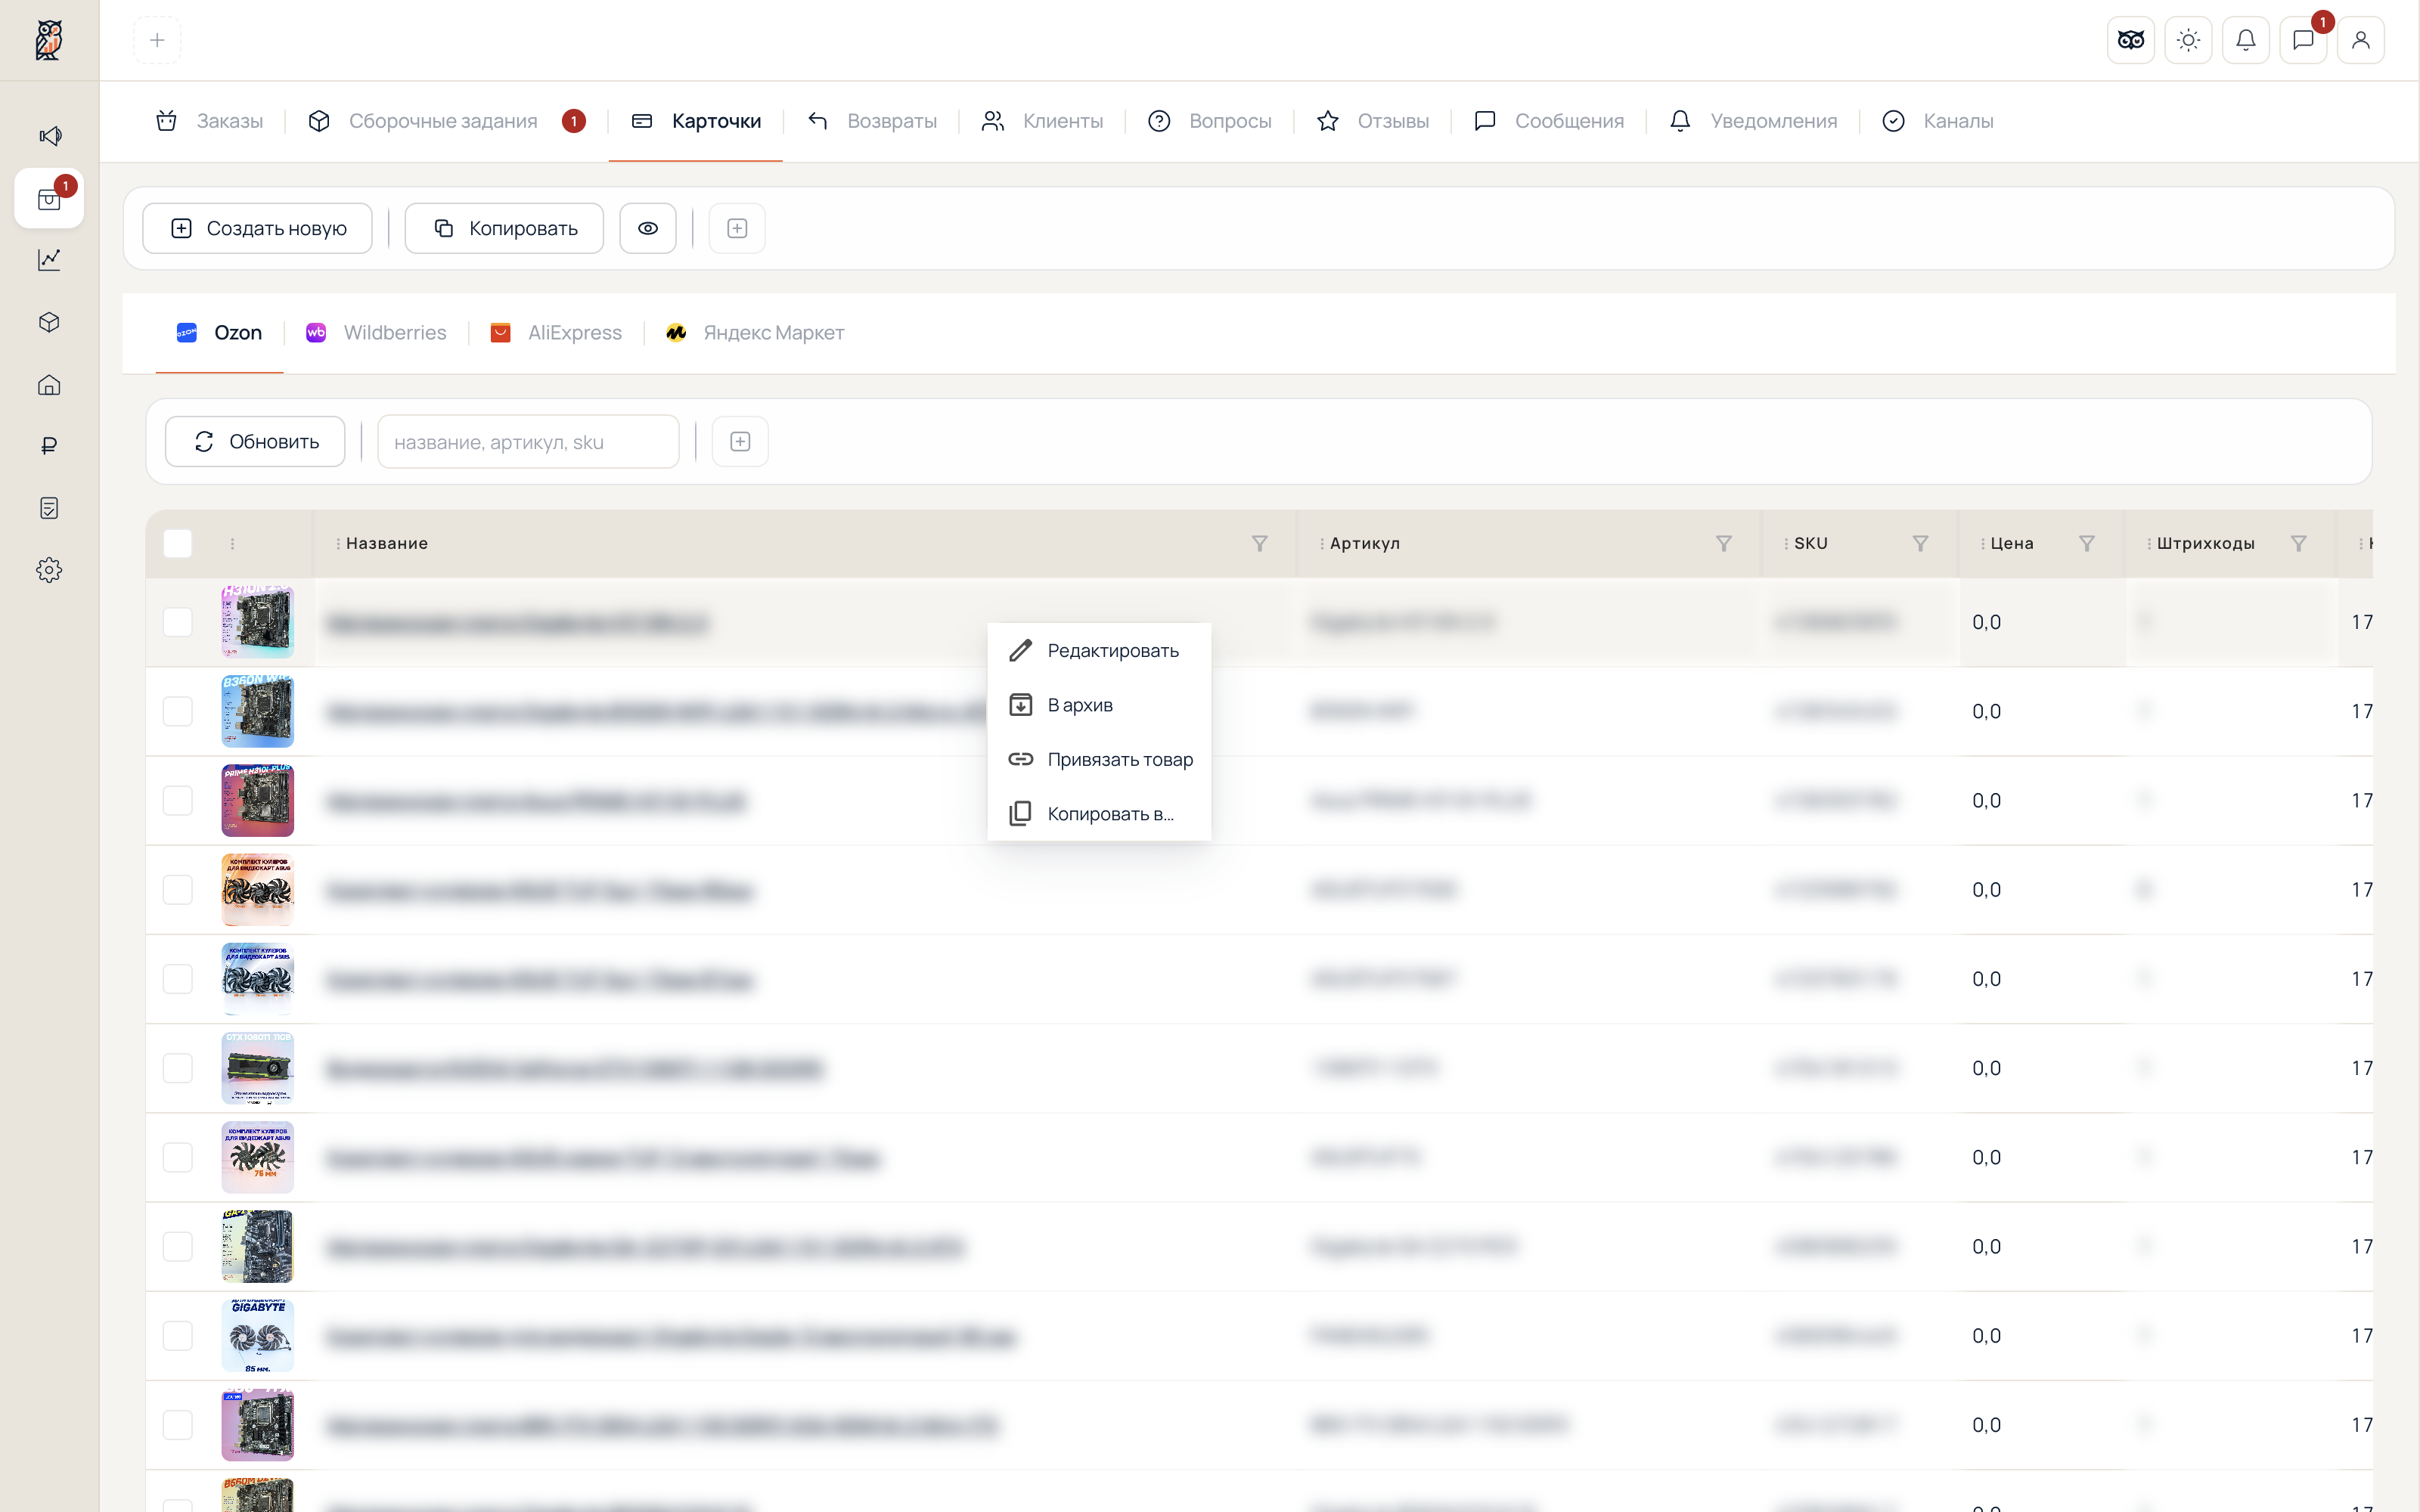Viewport: 2420px width, 1512px height.
Task: Open filter for Название column
Action: coord(1259,543)
